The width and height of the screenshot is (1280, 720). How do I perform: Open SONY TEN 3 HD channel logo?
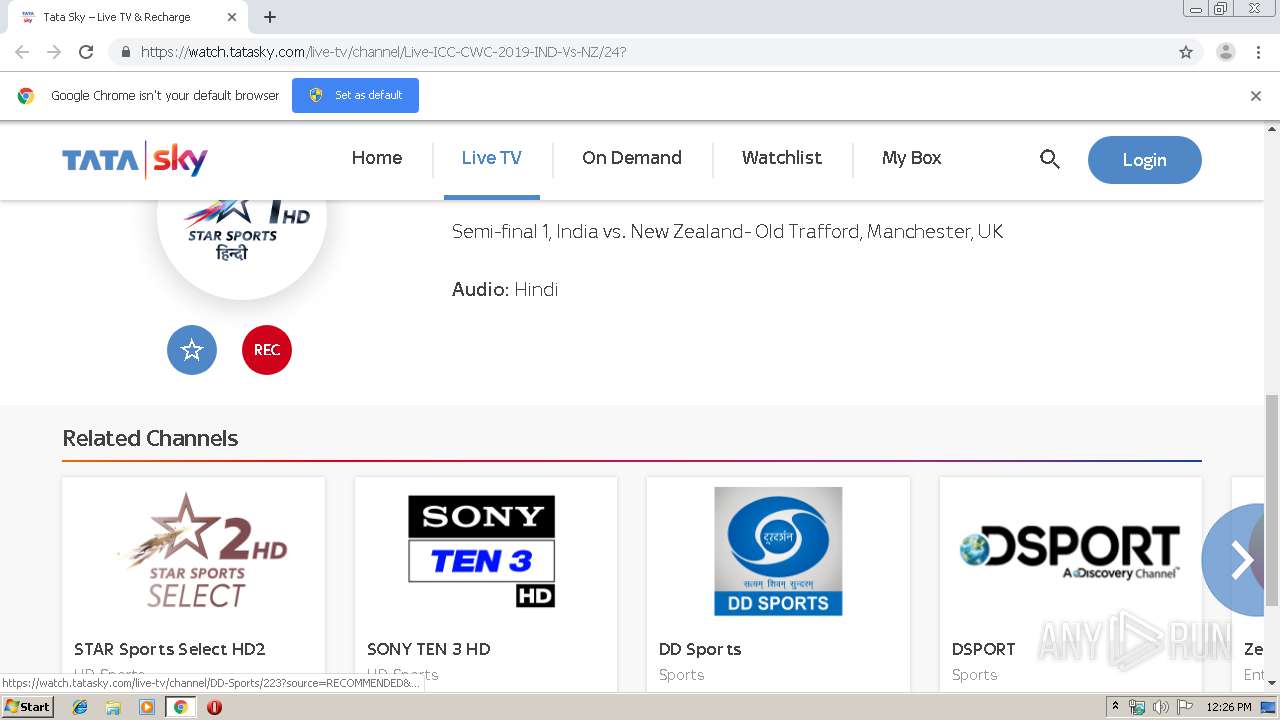pyautogui.click(x=481, y=551)
